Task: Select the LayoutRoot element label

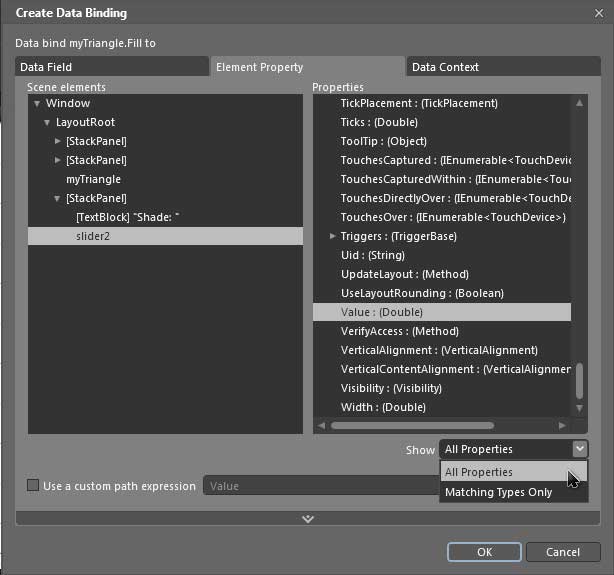Action: (x=85, y=122)
